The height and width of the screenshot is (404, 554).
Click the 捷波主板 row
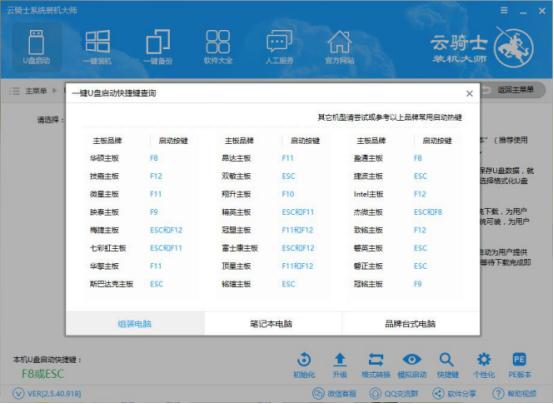[x=404, y=176]
